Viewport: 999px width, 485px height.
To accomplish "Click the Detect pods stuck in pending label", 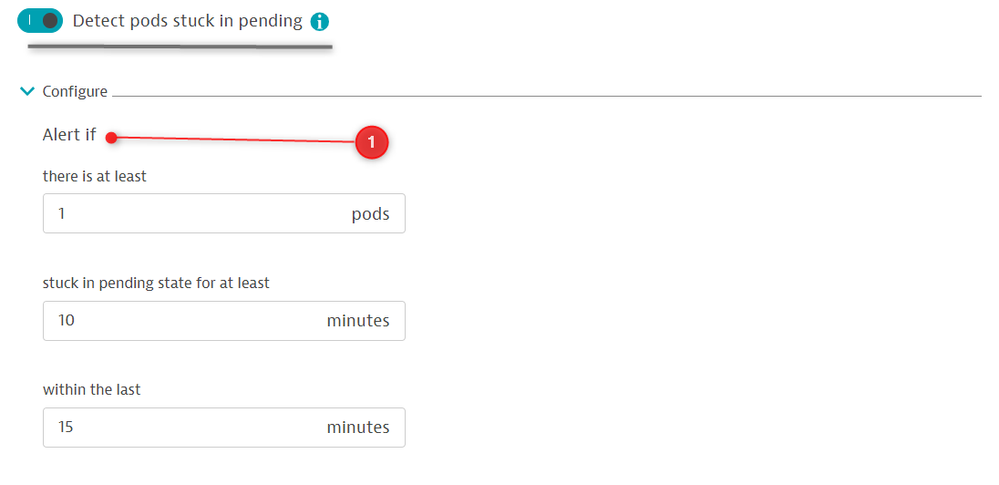I will coord(187,21).
